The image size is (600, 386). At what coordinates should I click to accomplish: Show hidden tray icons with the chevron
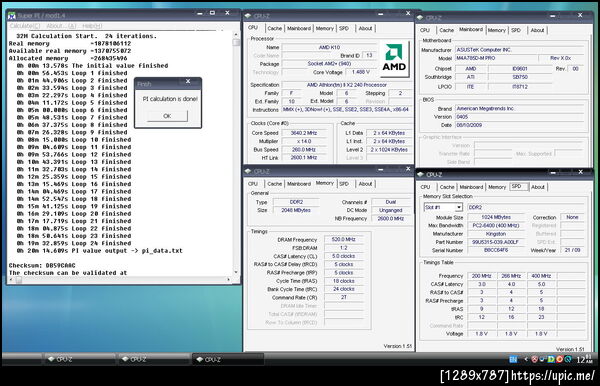point(526,359)
